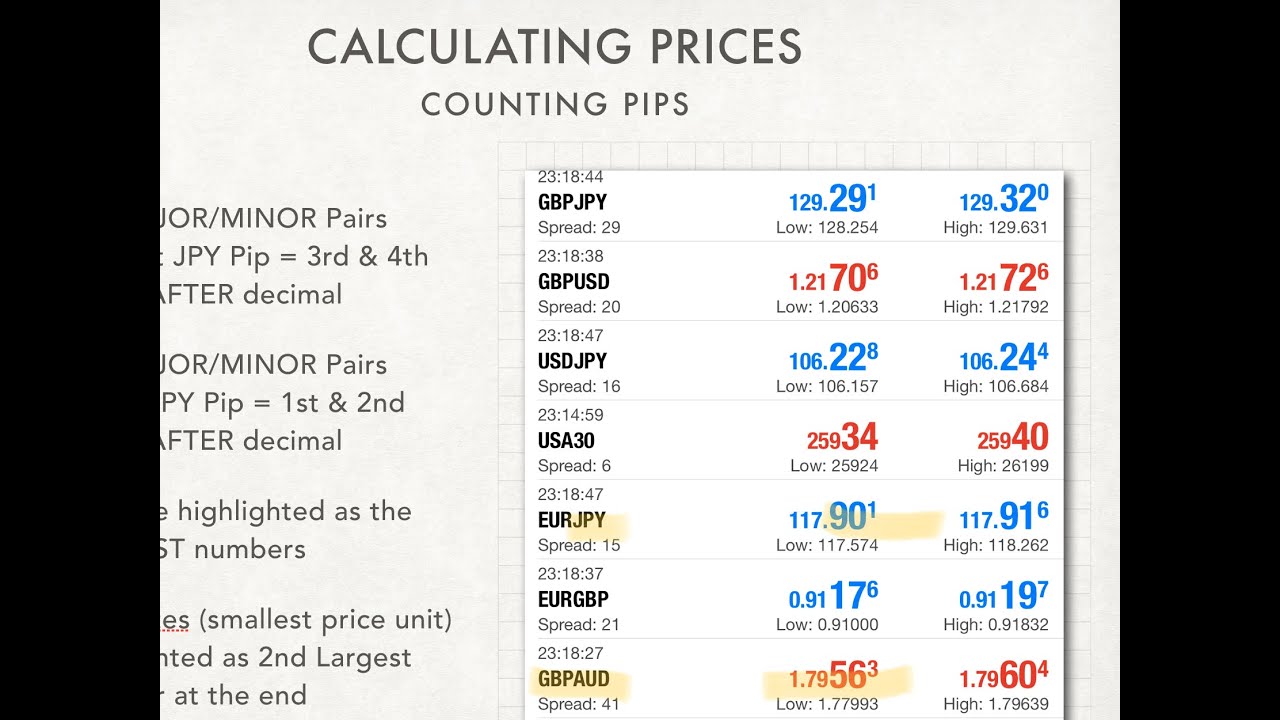Click the Calculating Prices slide title
Screen dimensions: 1280x720
point(554,48)
